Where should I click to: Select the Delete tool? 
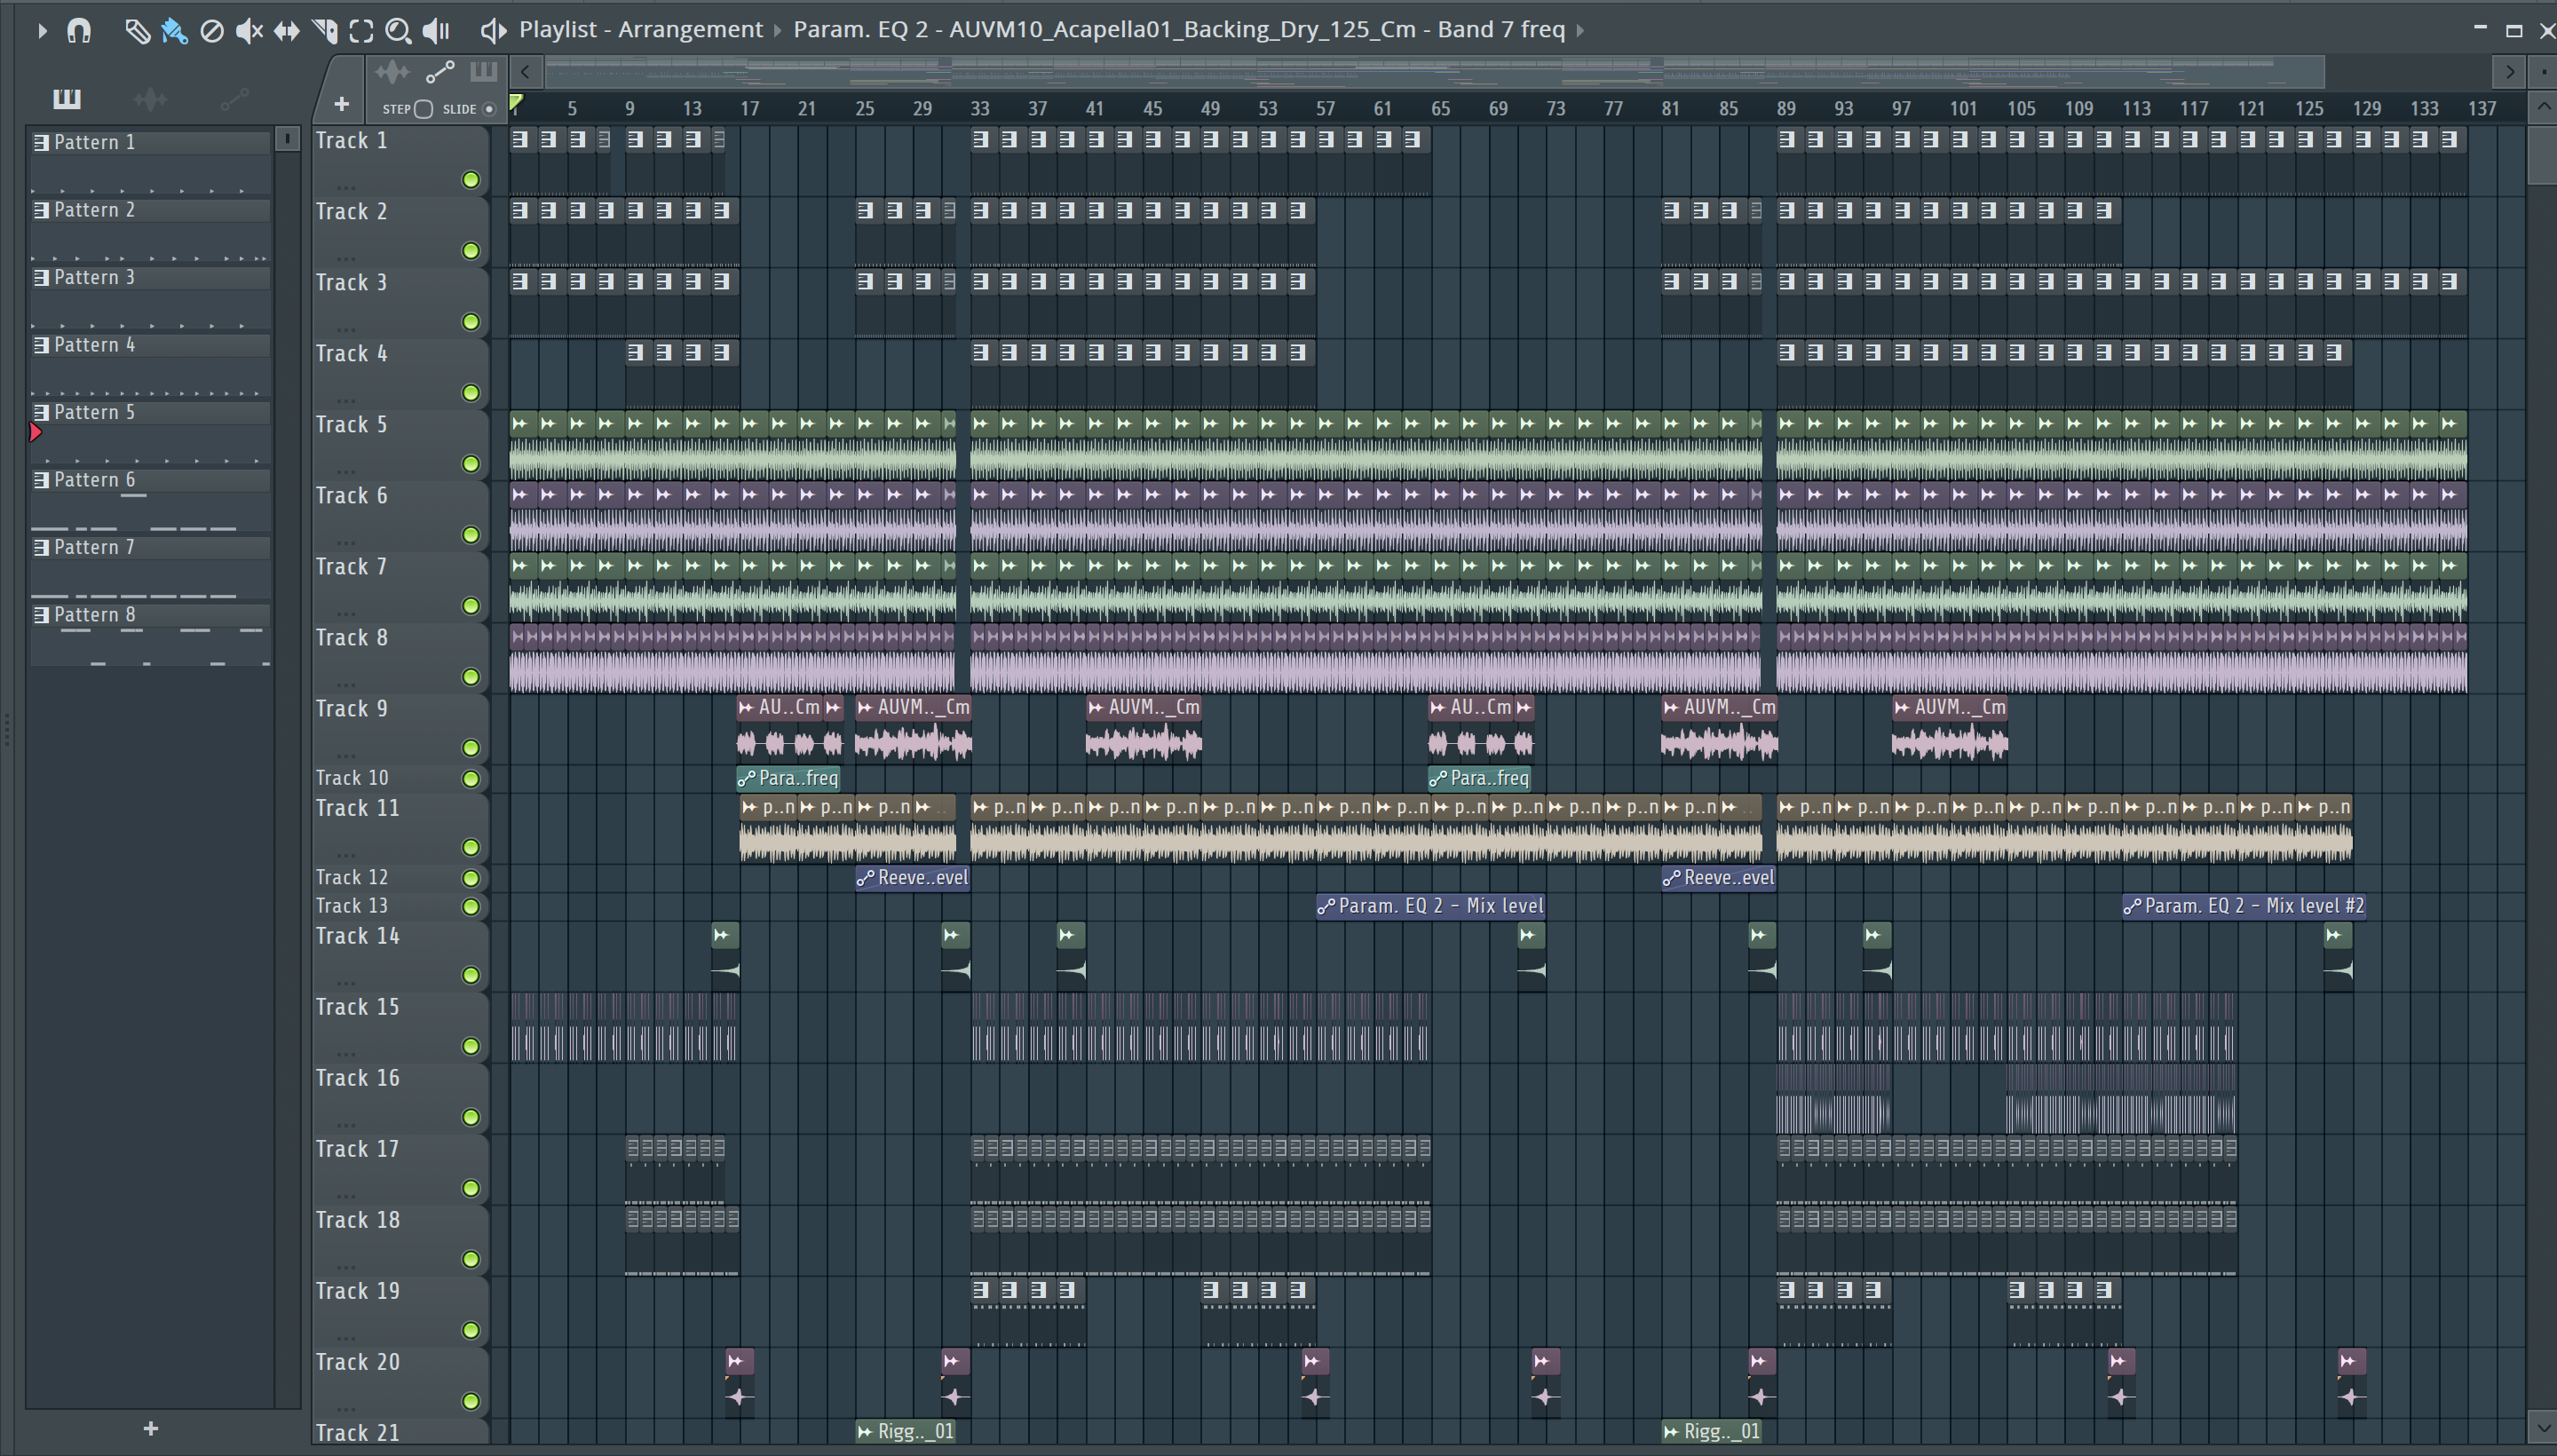click(211, 31)
